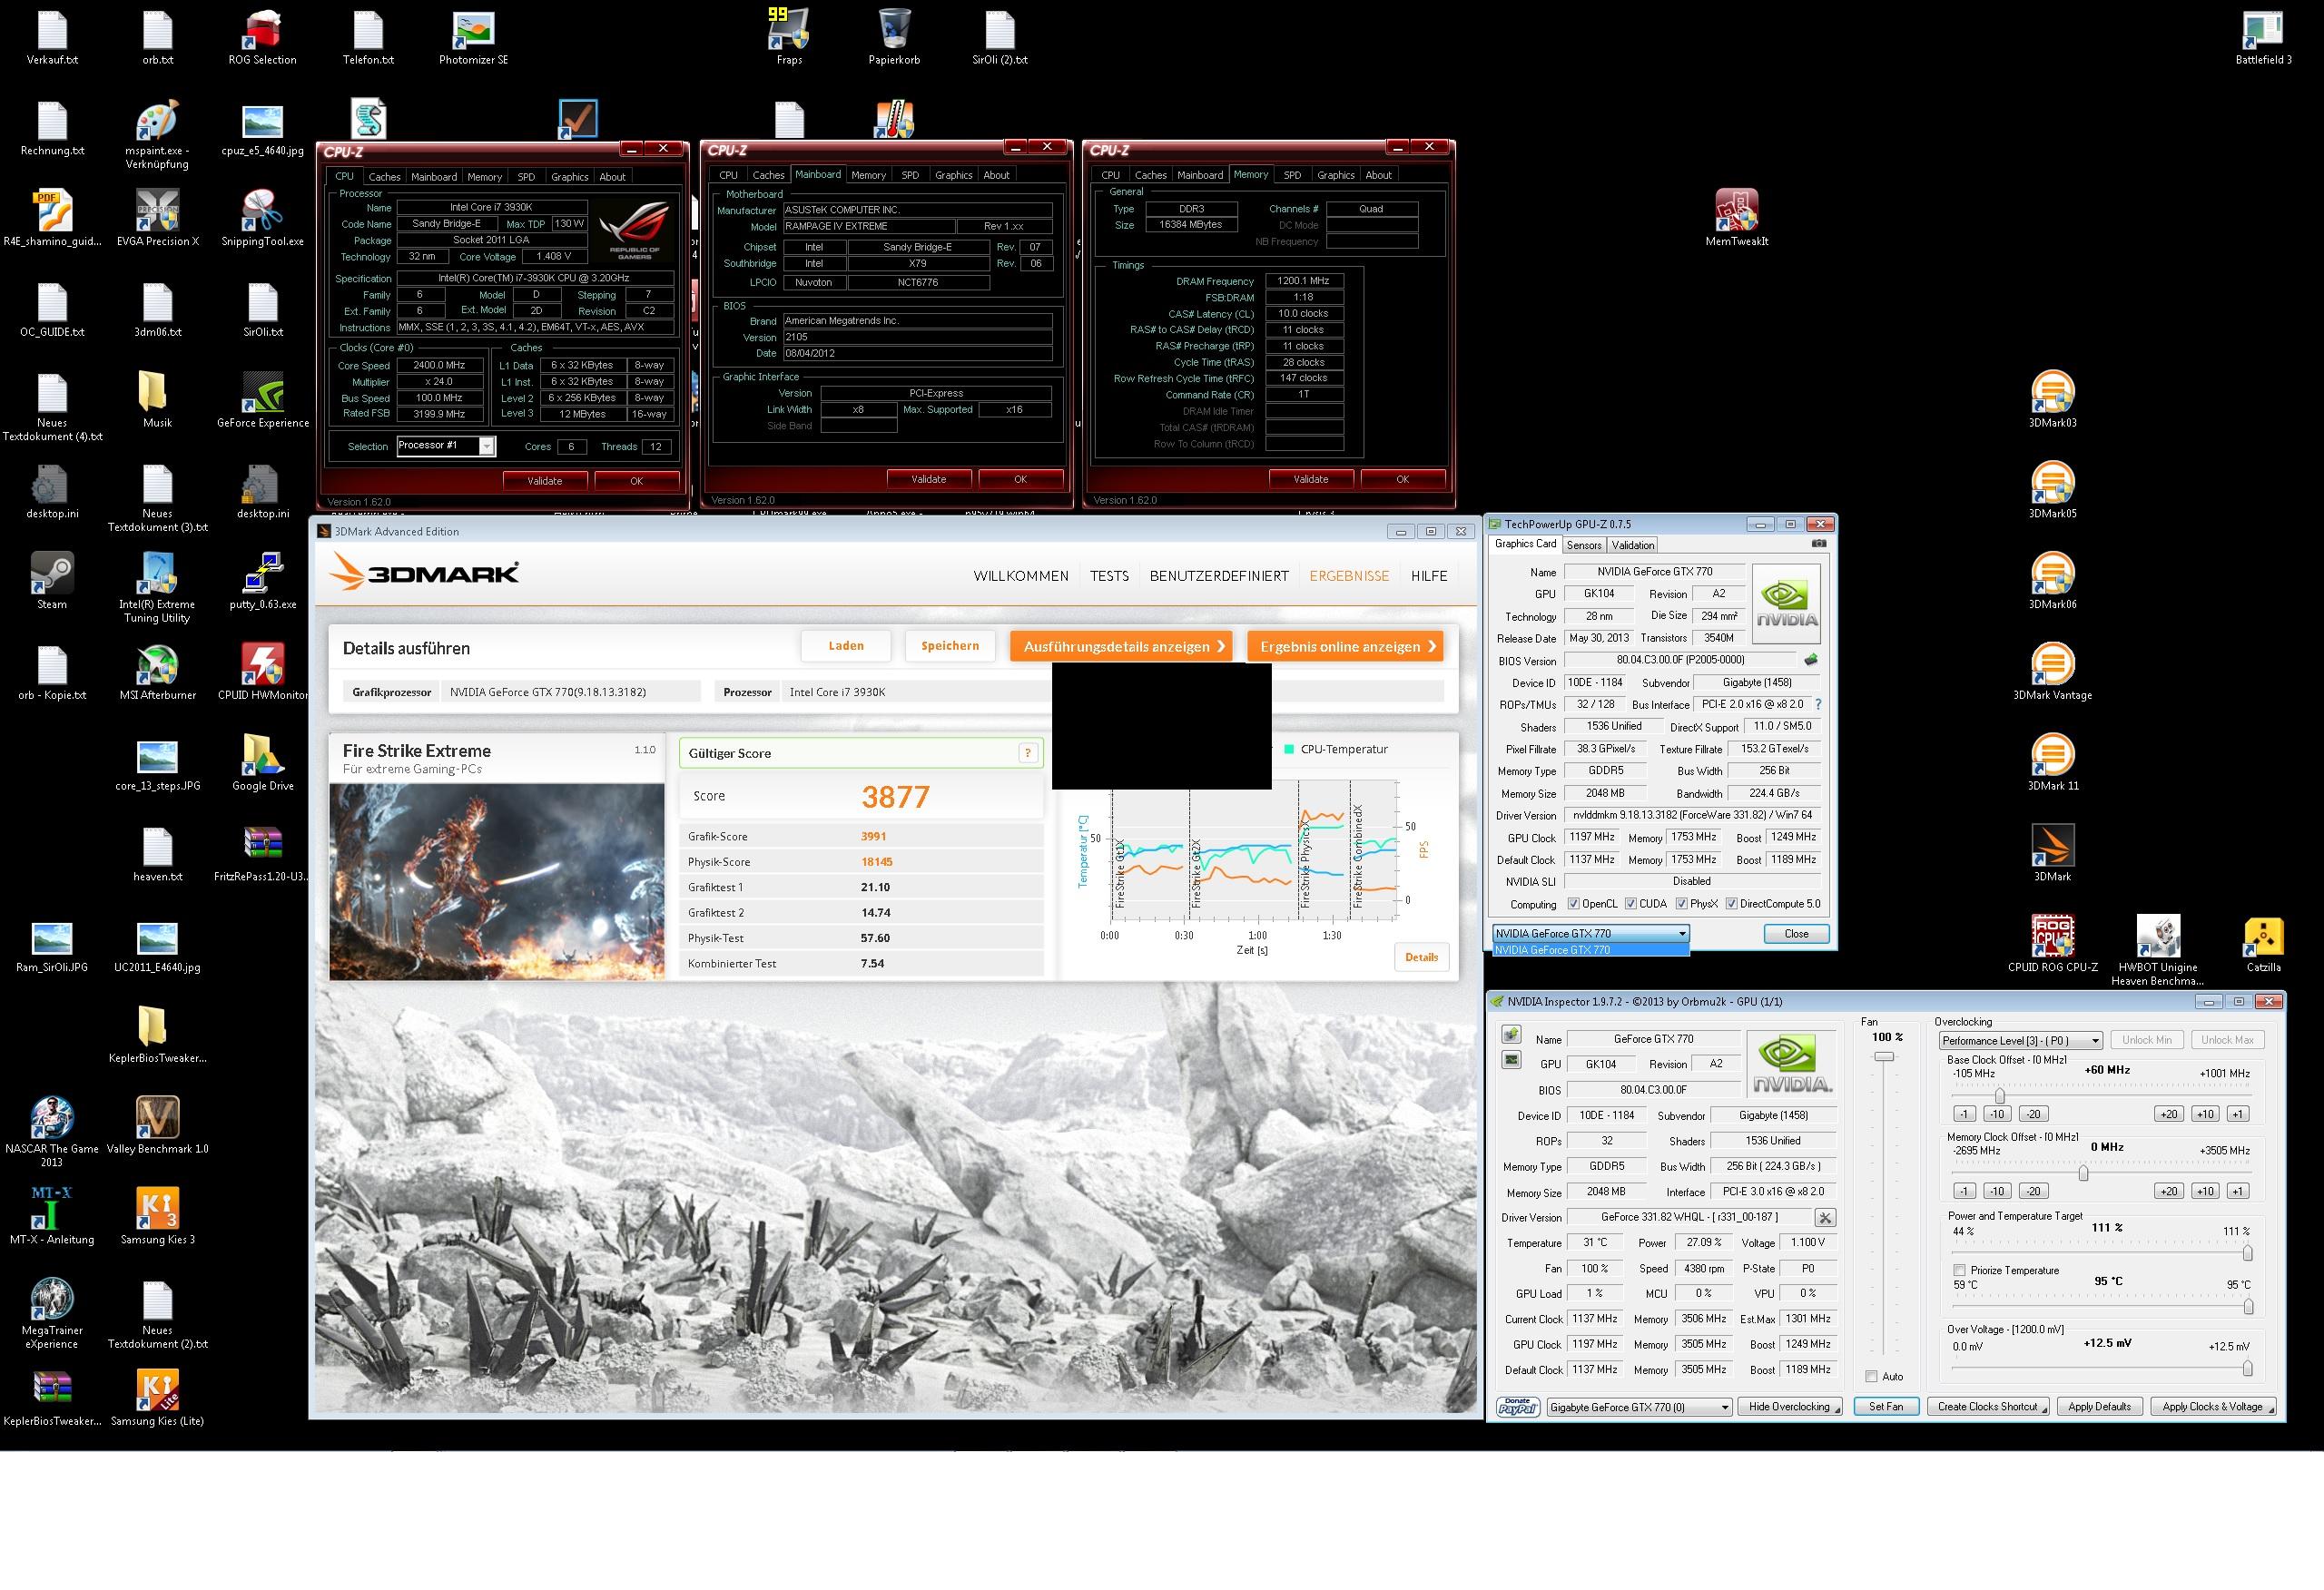2324x1590 pixels.
Task: Toggle the DirectCompute 5.0 checkbox
Action: (1731, 904)
